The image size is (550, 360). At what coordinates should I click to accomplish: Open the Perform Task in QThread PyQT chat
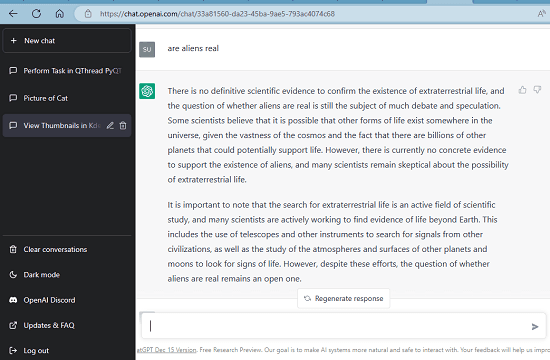pyautogui.click(x=67, y=71)
